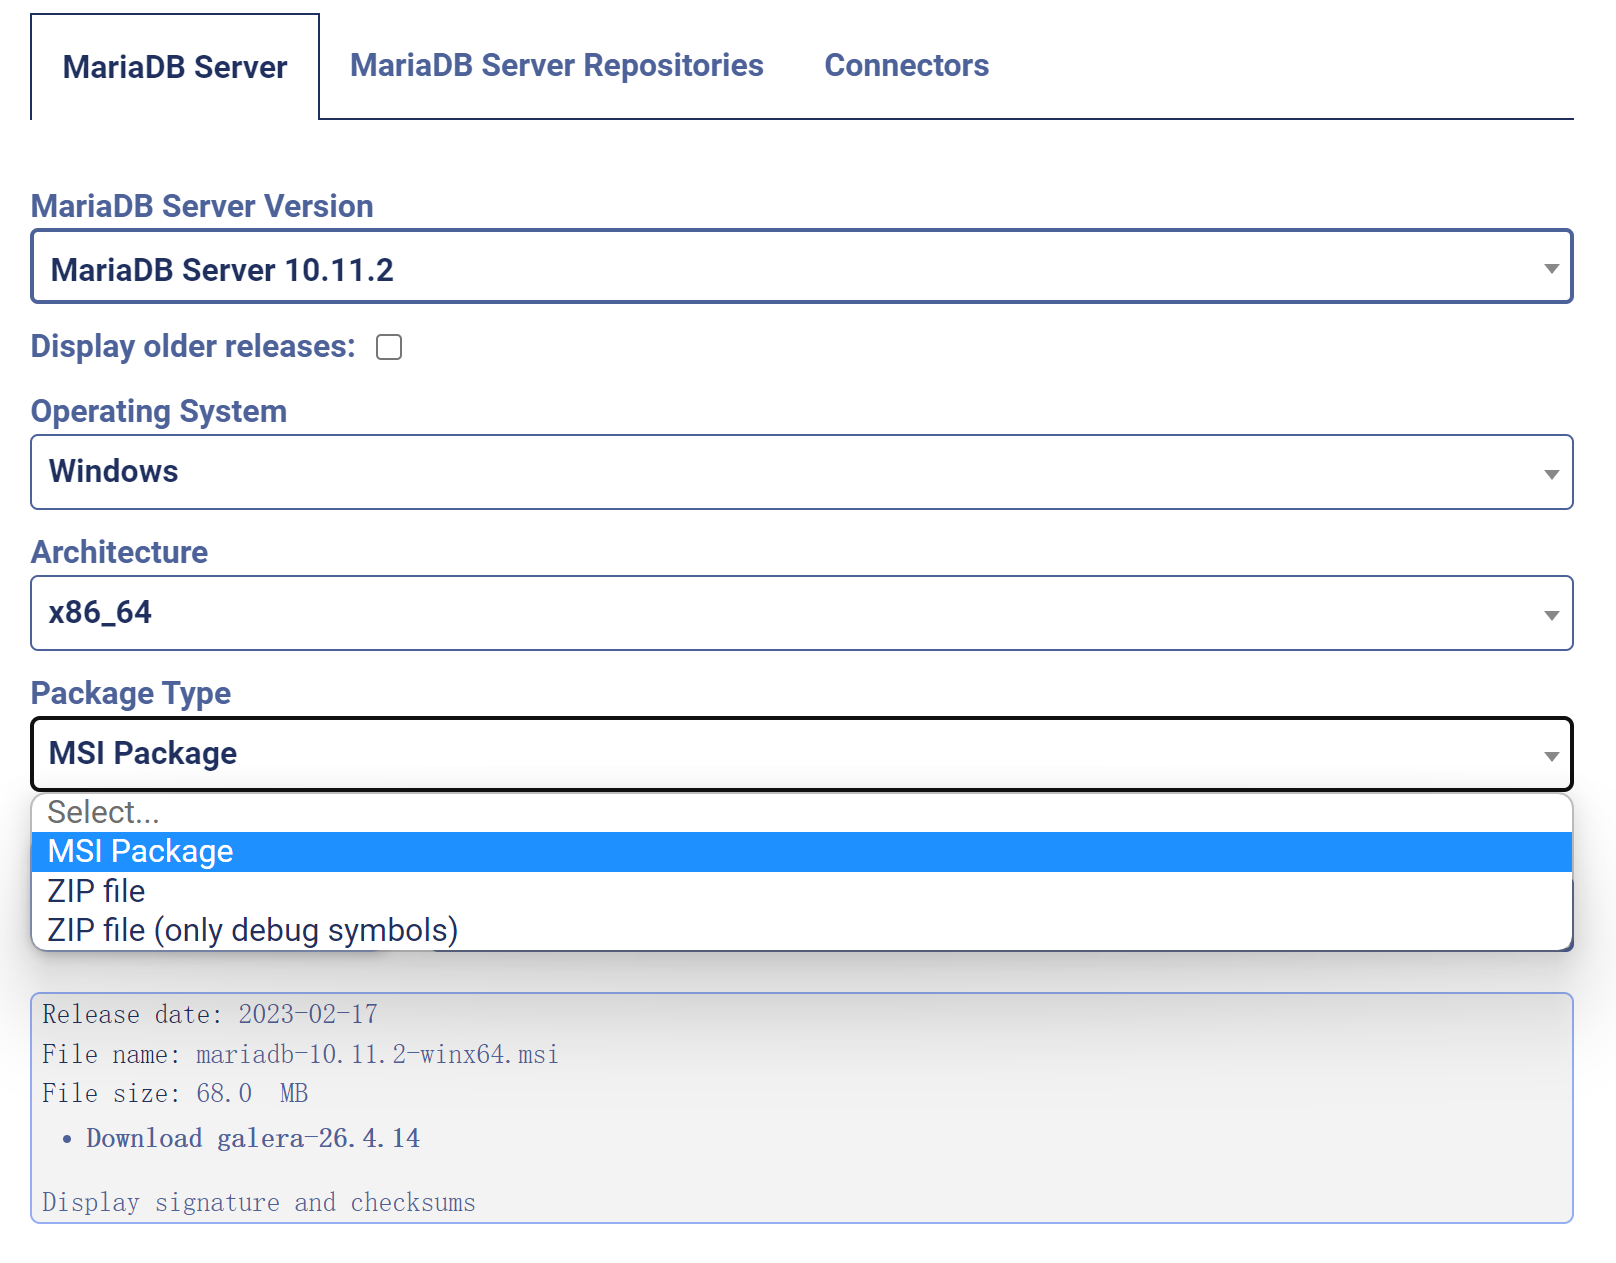Click the File size 68.0 MB text

click(x=175, y=1093)
